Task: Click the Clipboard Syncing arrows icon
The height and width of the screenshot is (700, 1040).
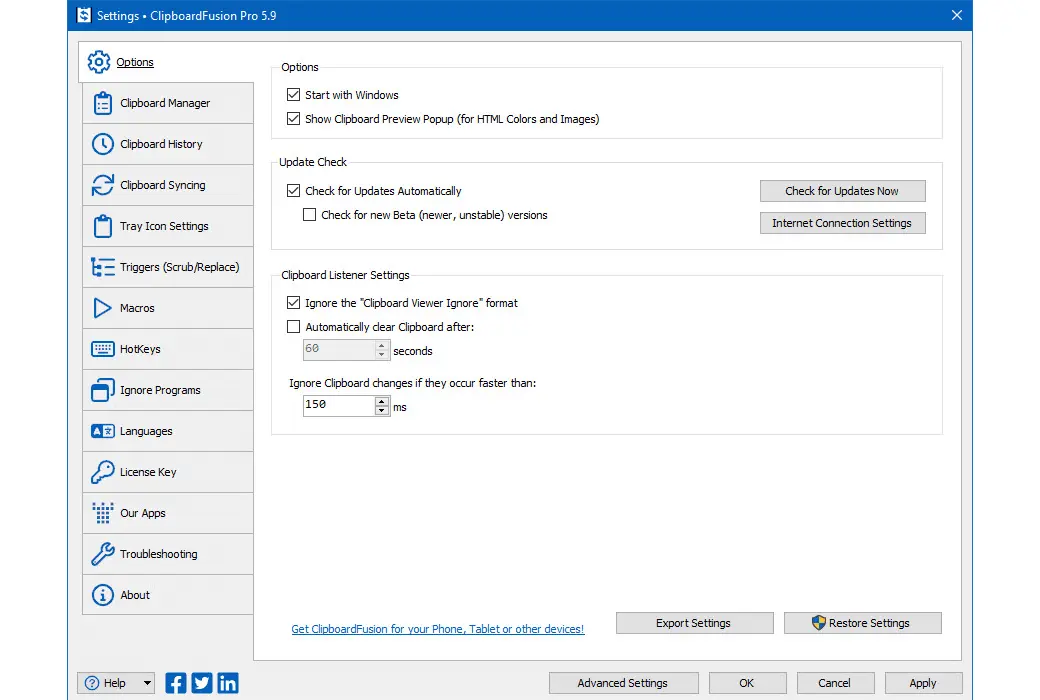Action: click(x=103, y=185)
